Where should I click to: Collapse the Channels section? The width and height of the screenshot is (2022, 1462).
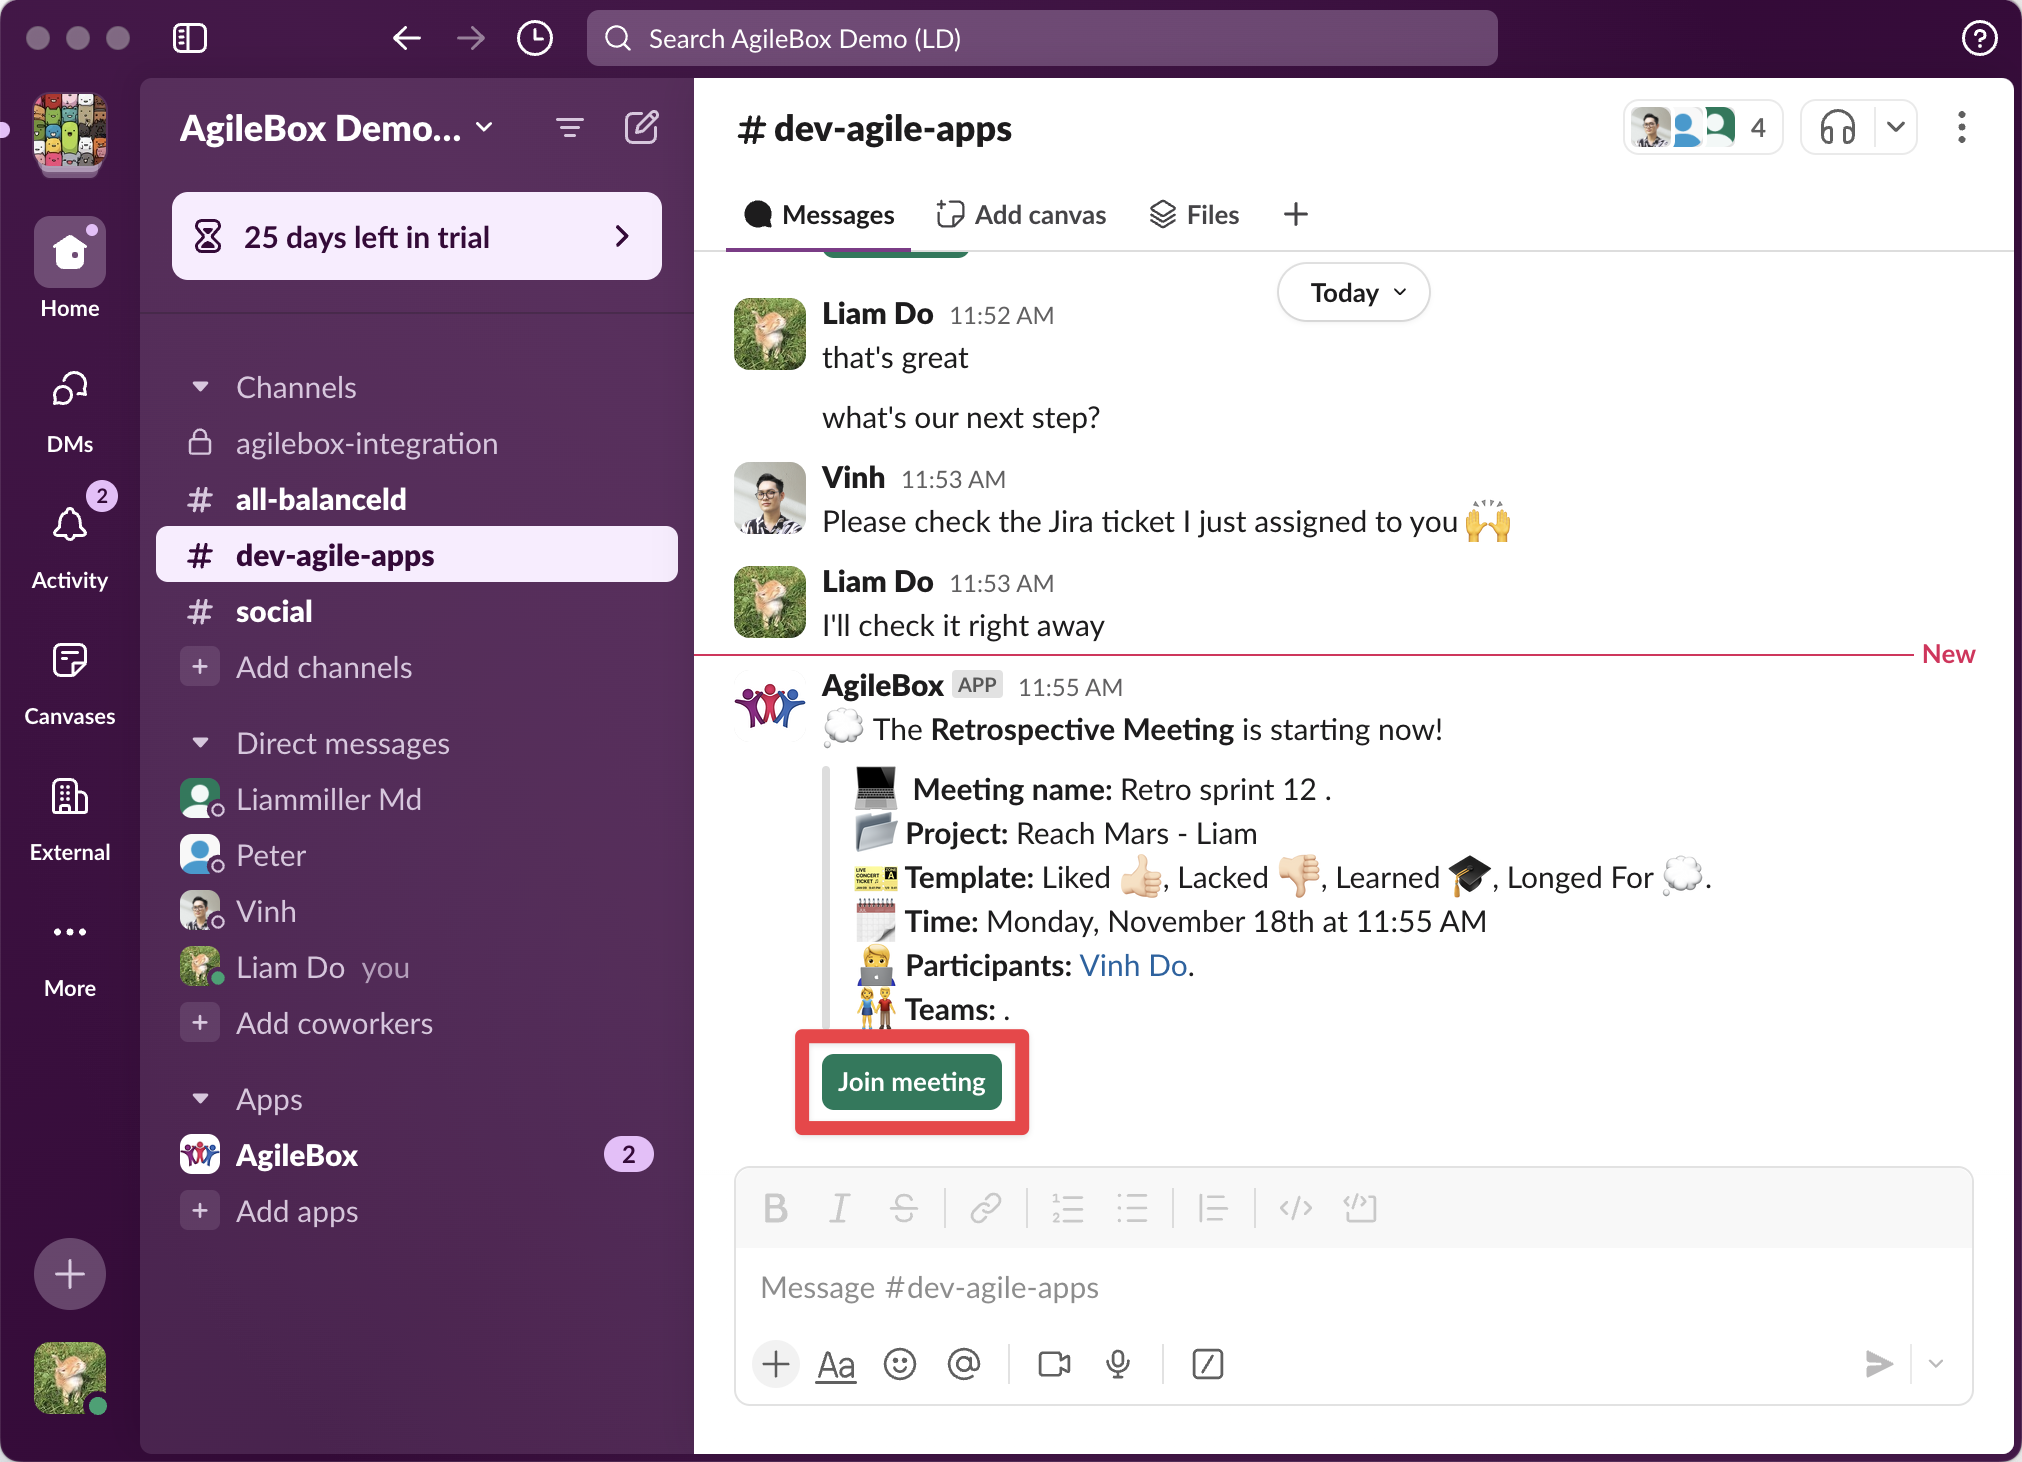pos(201,387)
